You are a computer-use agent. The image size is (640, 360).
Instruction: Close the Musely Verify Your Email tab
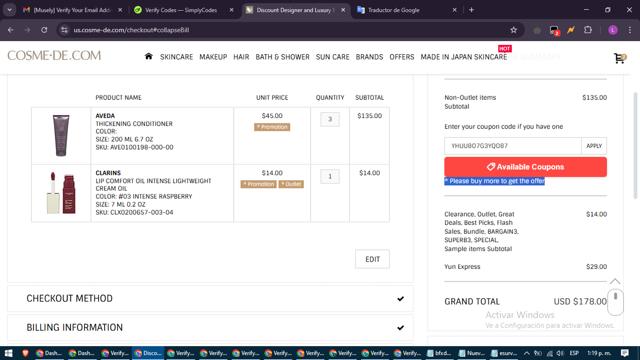pos(120,10)
